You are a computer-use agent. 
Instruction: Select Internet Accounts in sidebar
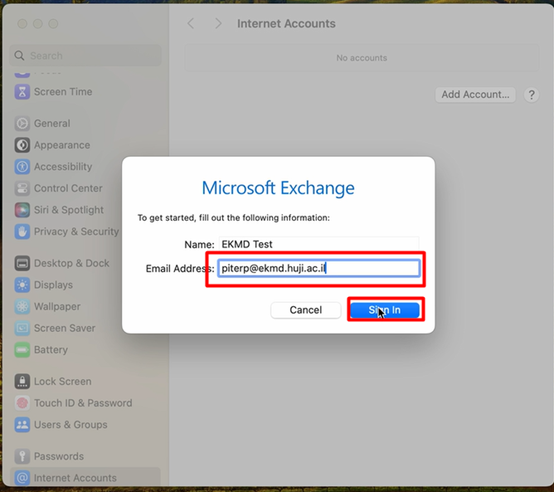[85, 477]
